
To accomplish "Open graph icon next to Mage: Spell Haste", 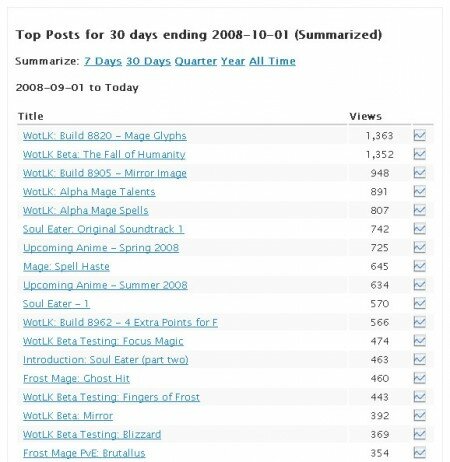I will pyautogui.click(x=420, y=266).
